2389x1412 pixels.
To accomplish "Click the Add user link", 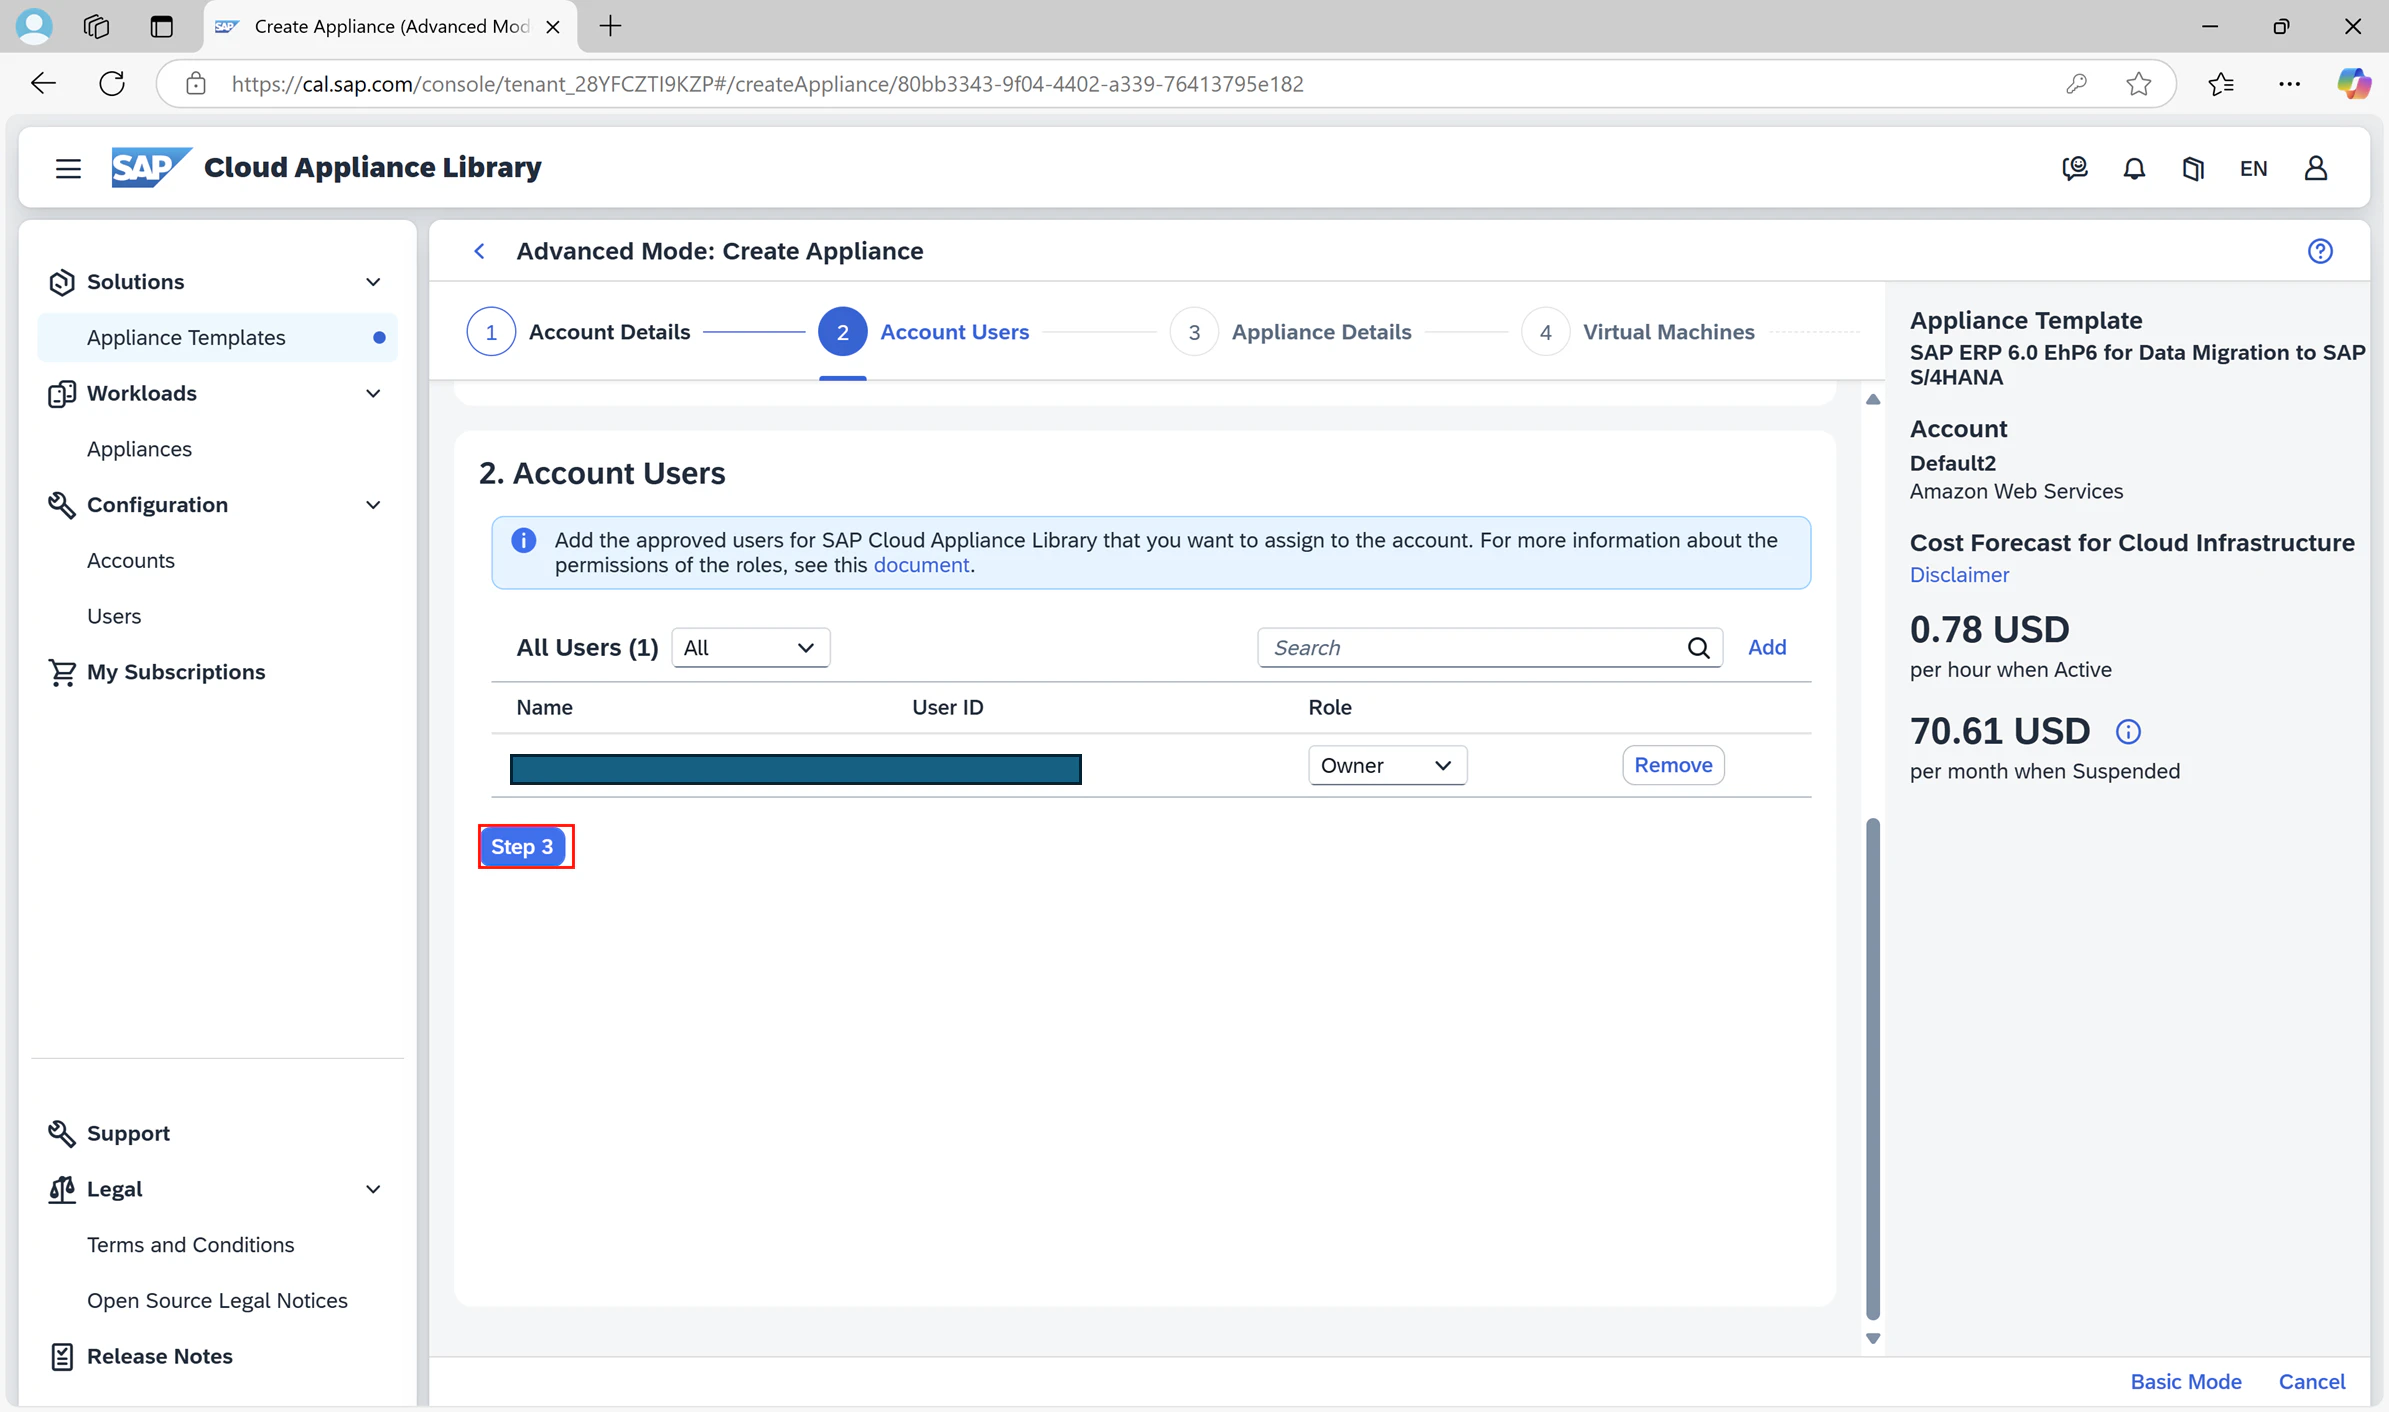I will [x=1767, y=648].
